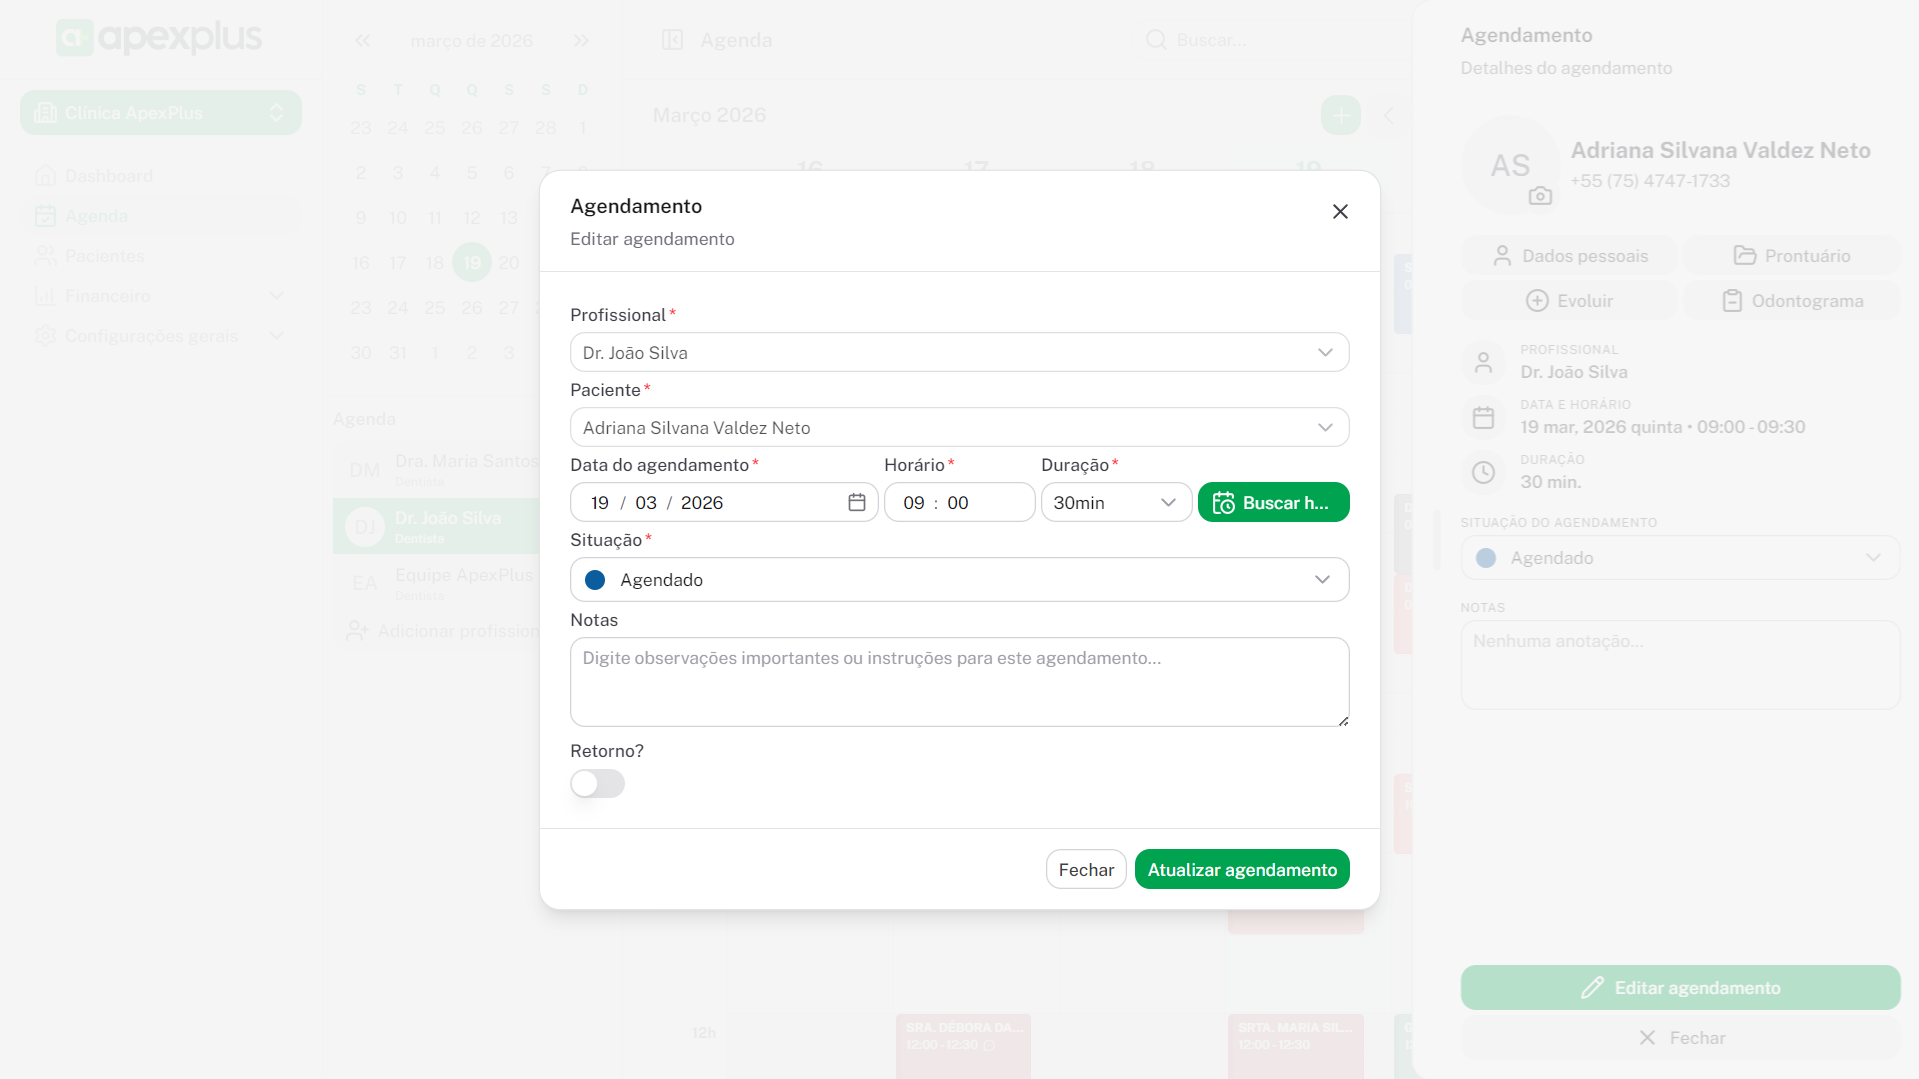1919x1079 pixels.
Task: Click the previous month double-arrow icon
Action: point(362,41)
